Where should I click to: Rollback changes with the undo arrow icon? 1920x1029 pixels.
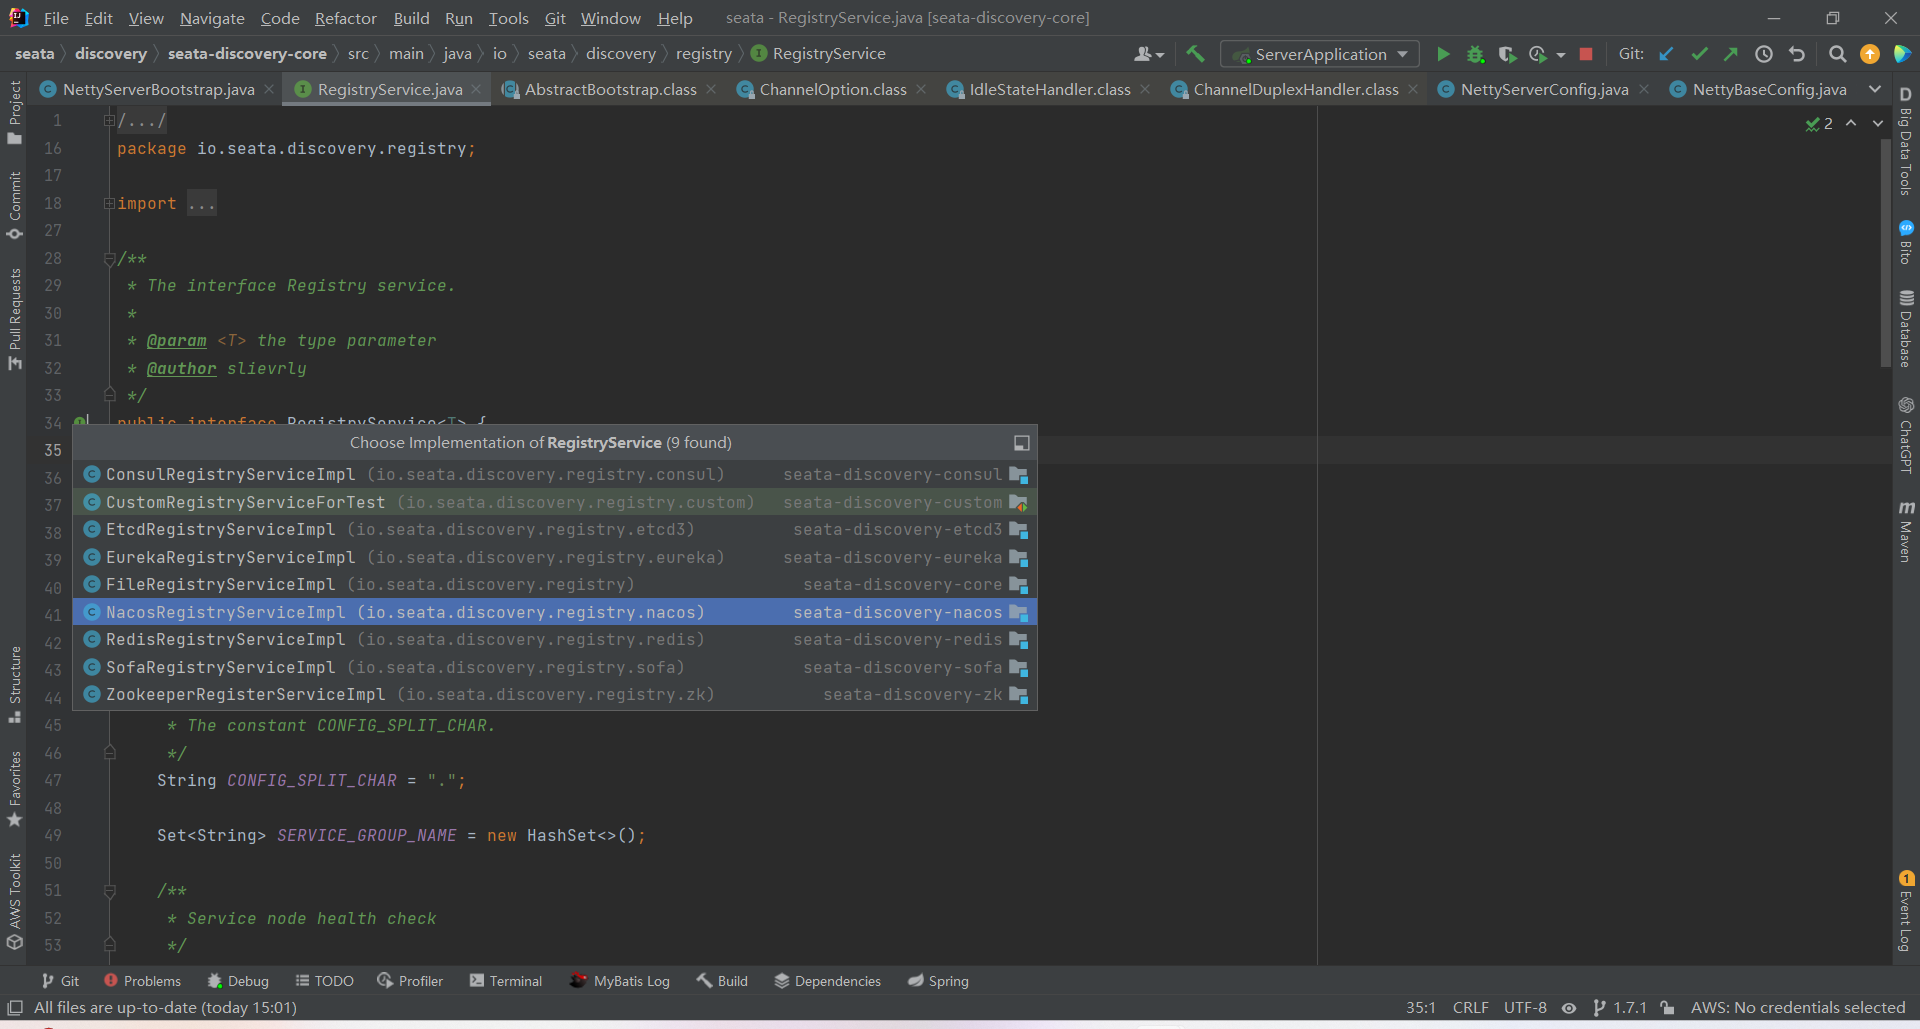1797,54
